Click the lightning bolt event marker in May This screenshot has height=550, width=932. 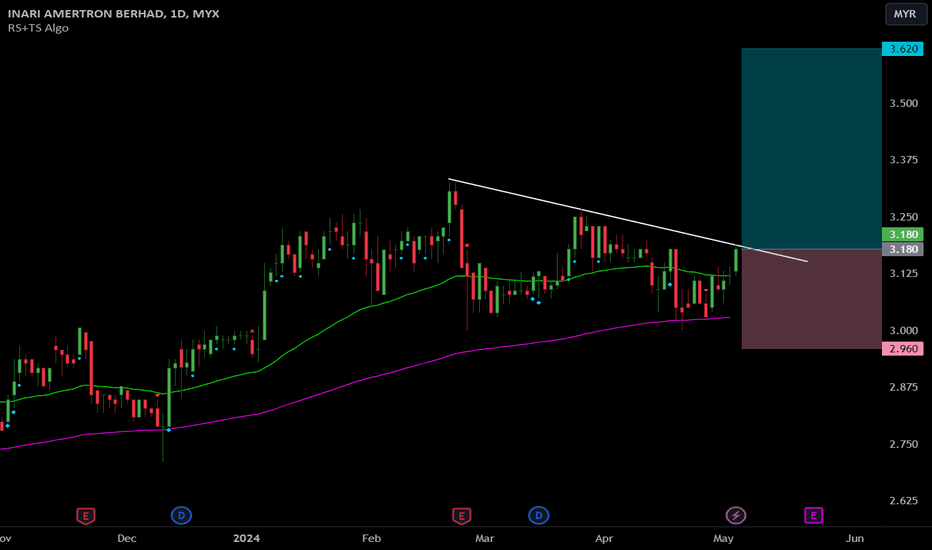pyautogui.click(x=736, y=515)
